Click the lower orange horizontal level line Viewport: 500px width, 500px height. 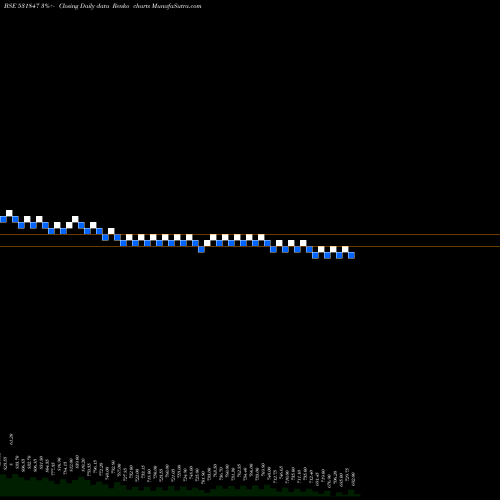pyautogui.click(x=250, y=247)
